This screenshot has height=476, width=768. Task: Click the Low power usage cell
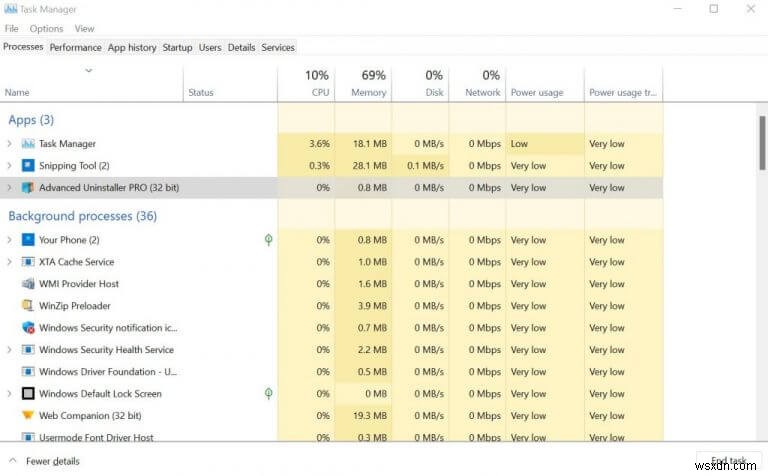(x=545, y=143)
